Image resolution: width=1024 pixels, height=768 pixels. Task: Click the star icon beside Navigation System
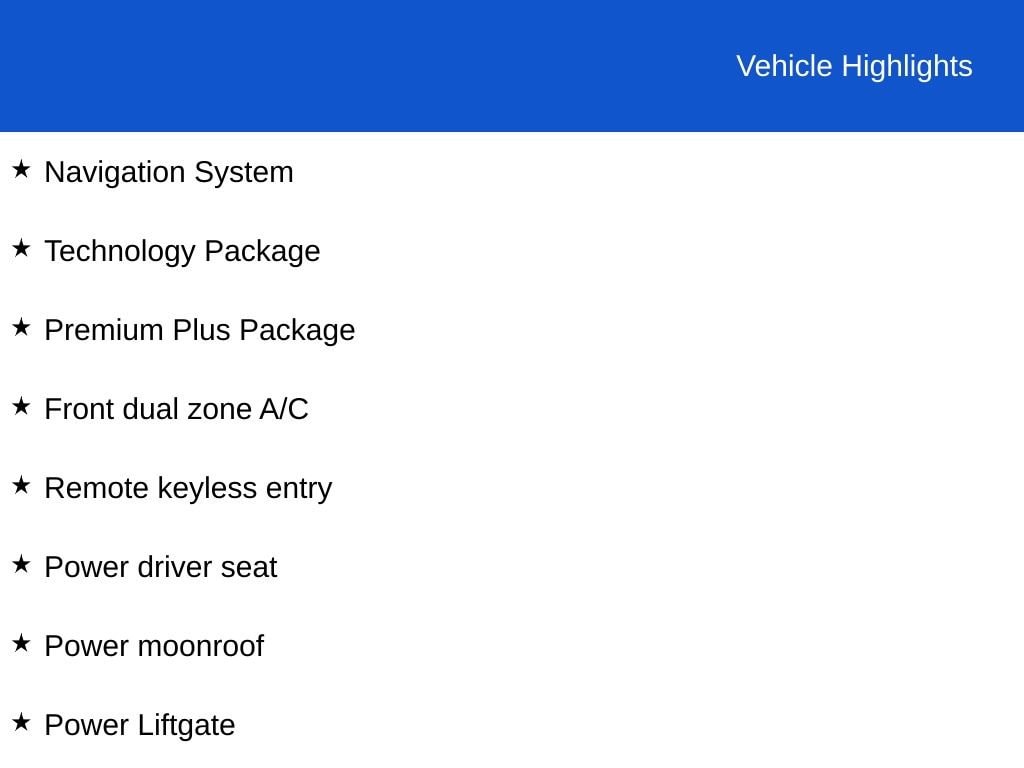(21, 169)
